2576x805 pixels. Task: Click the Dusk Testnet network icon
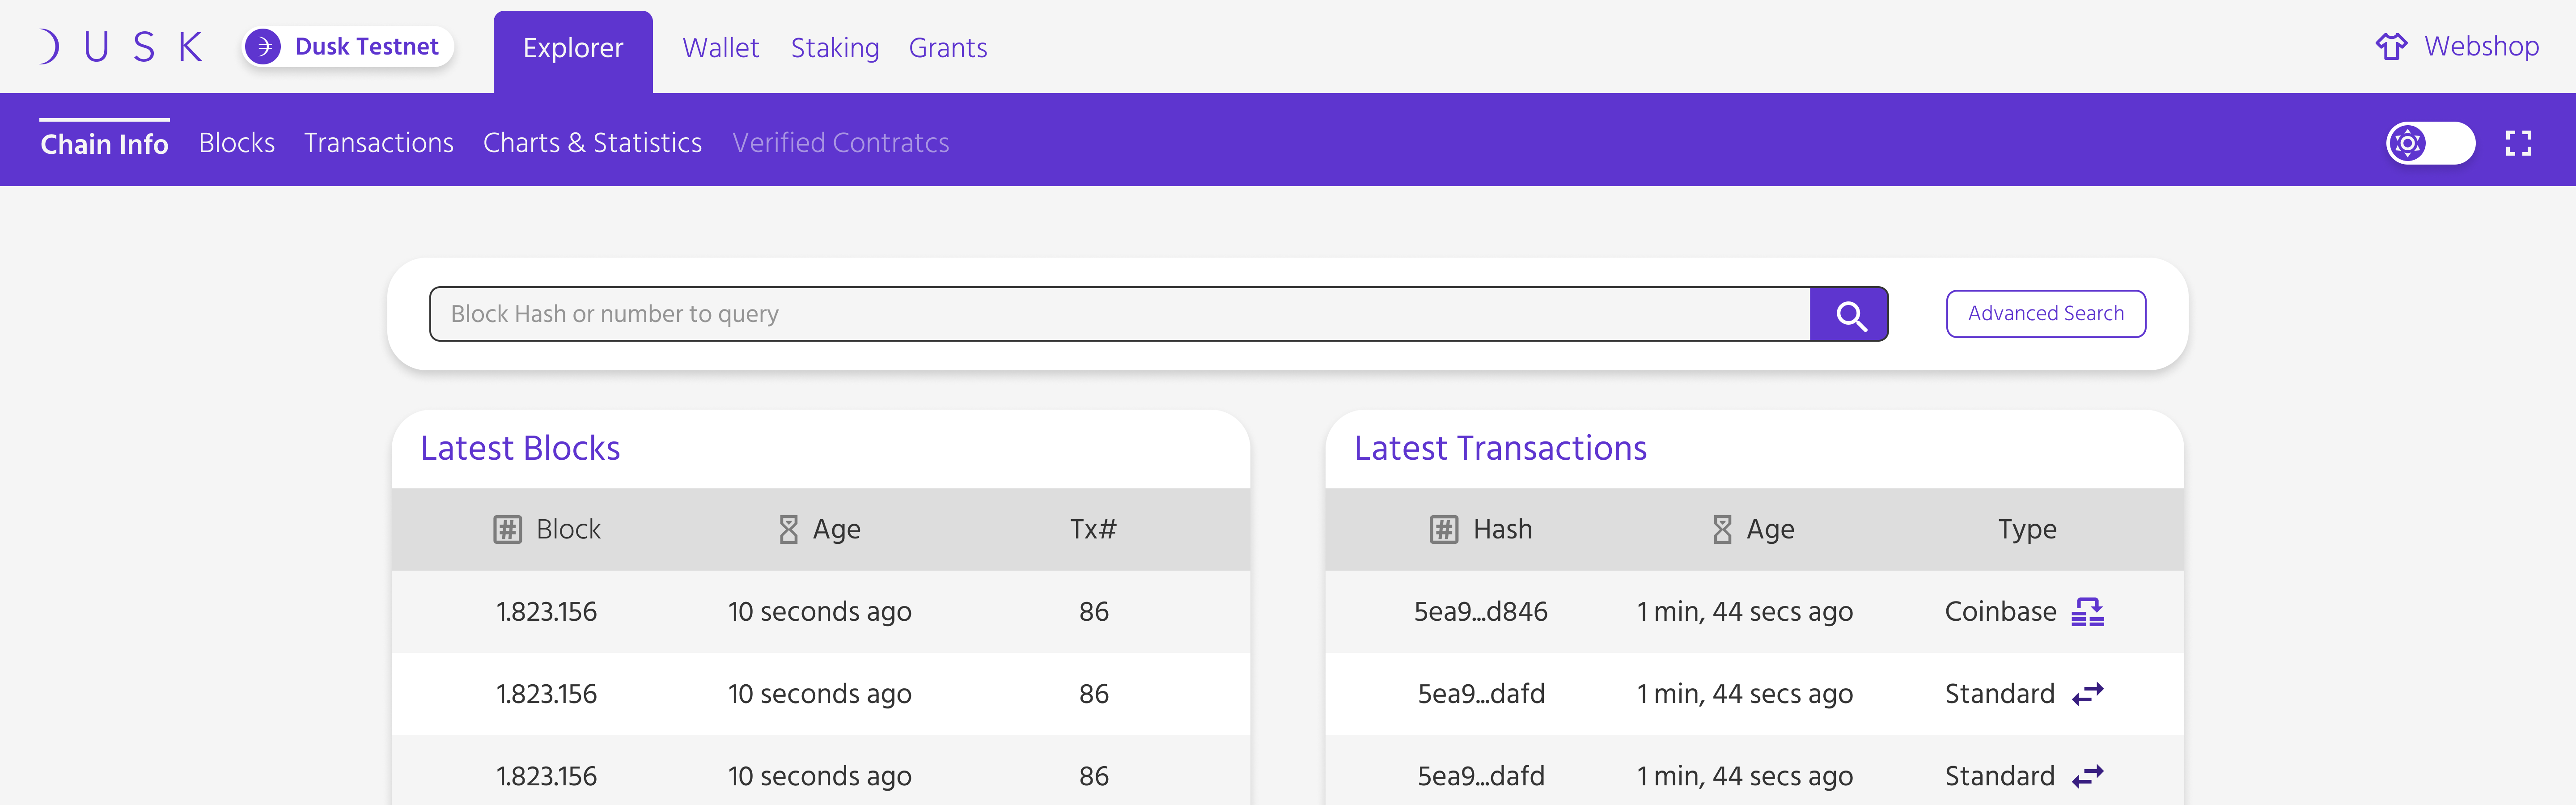[x=264, y=47]
